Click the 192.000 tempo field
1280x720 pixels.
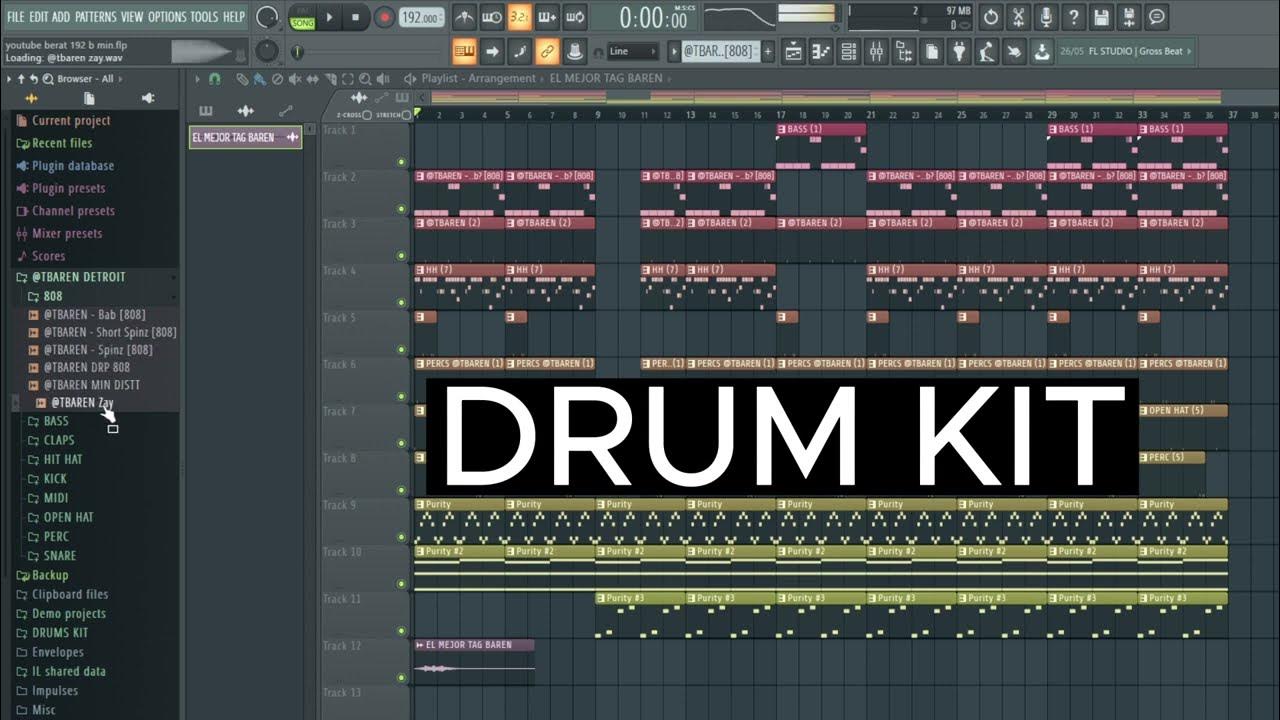(x=421, y=18)
